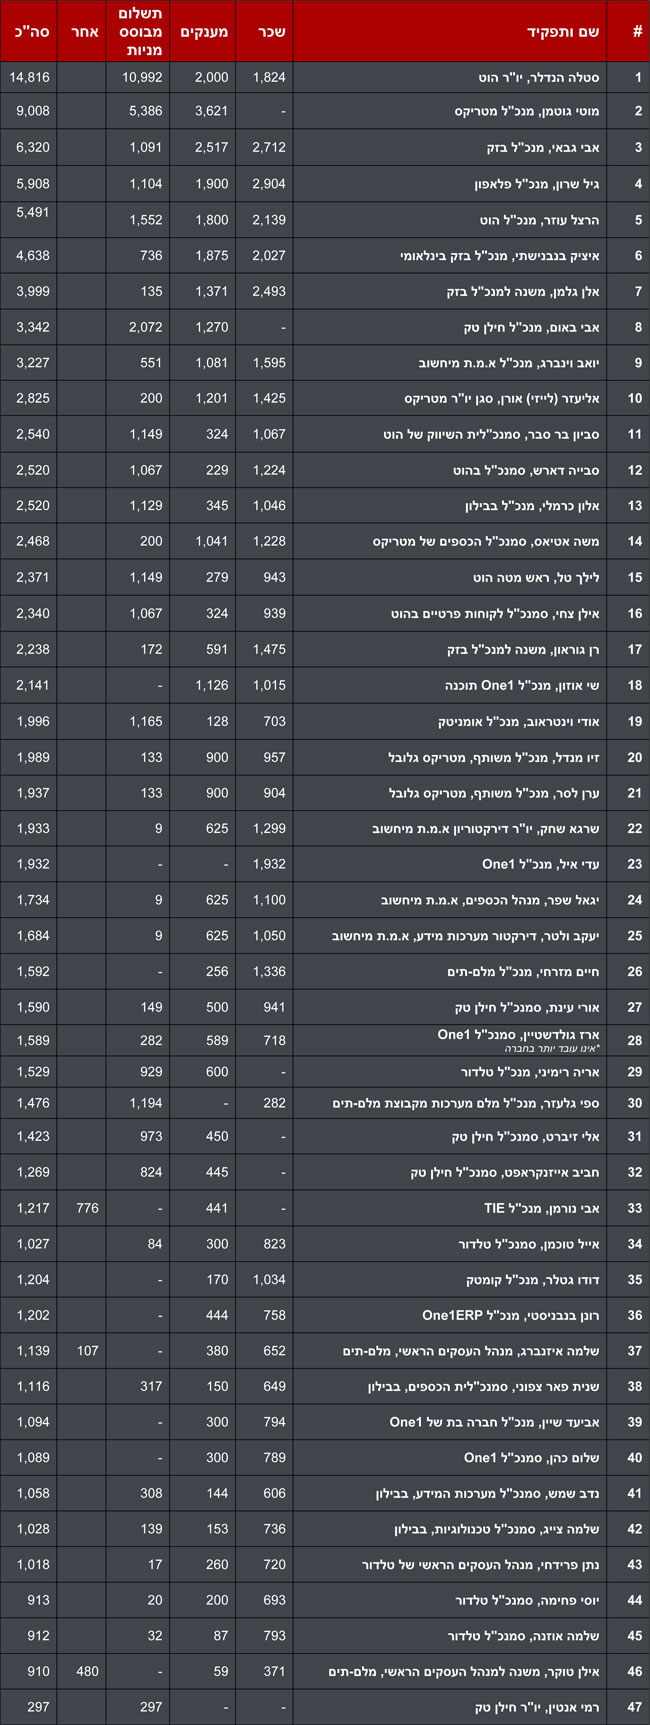Click the name cell 'עדי אייל, מנכ"ל One1'
Viewport: 650px width, 1725px height.
(541, 864)
